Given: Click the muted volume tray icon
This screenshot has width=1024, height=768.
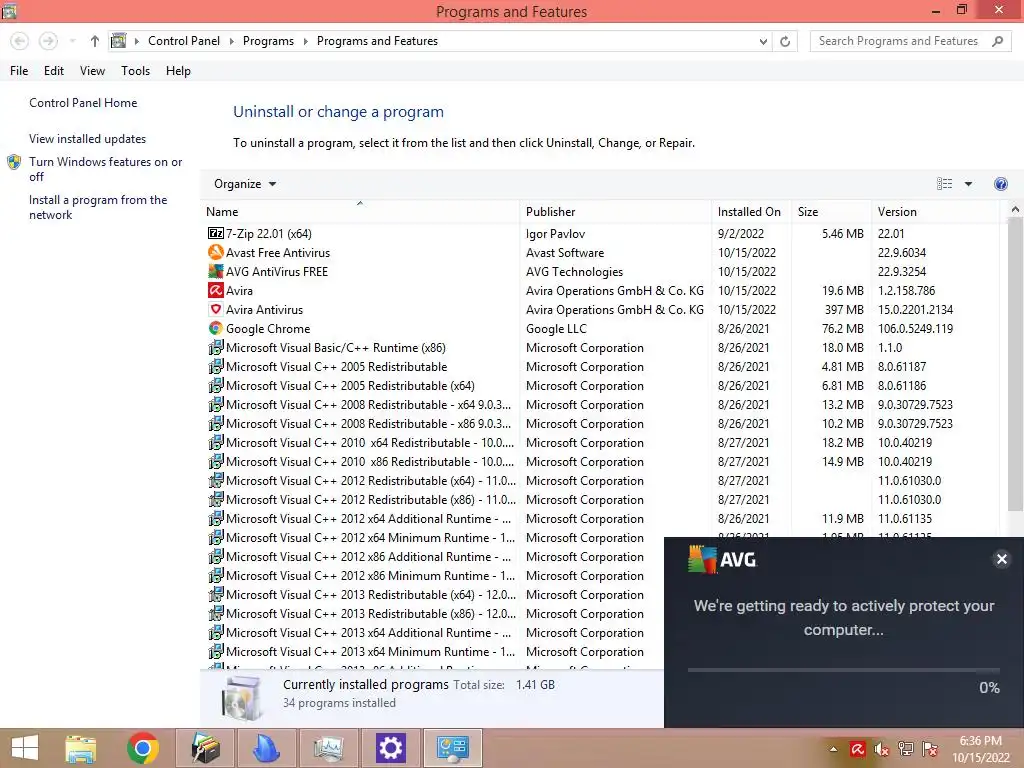Looking at the screenshot, I should click(881, 749).
